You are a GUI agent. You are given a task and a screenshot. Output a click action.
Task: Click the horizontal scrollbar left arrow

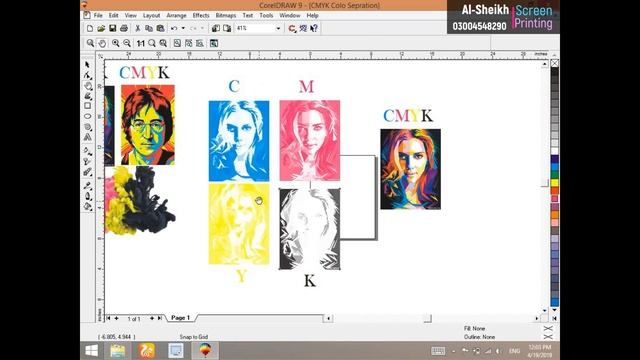[329, 318]
